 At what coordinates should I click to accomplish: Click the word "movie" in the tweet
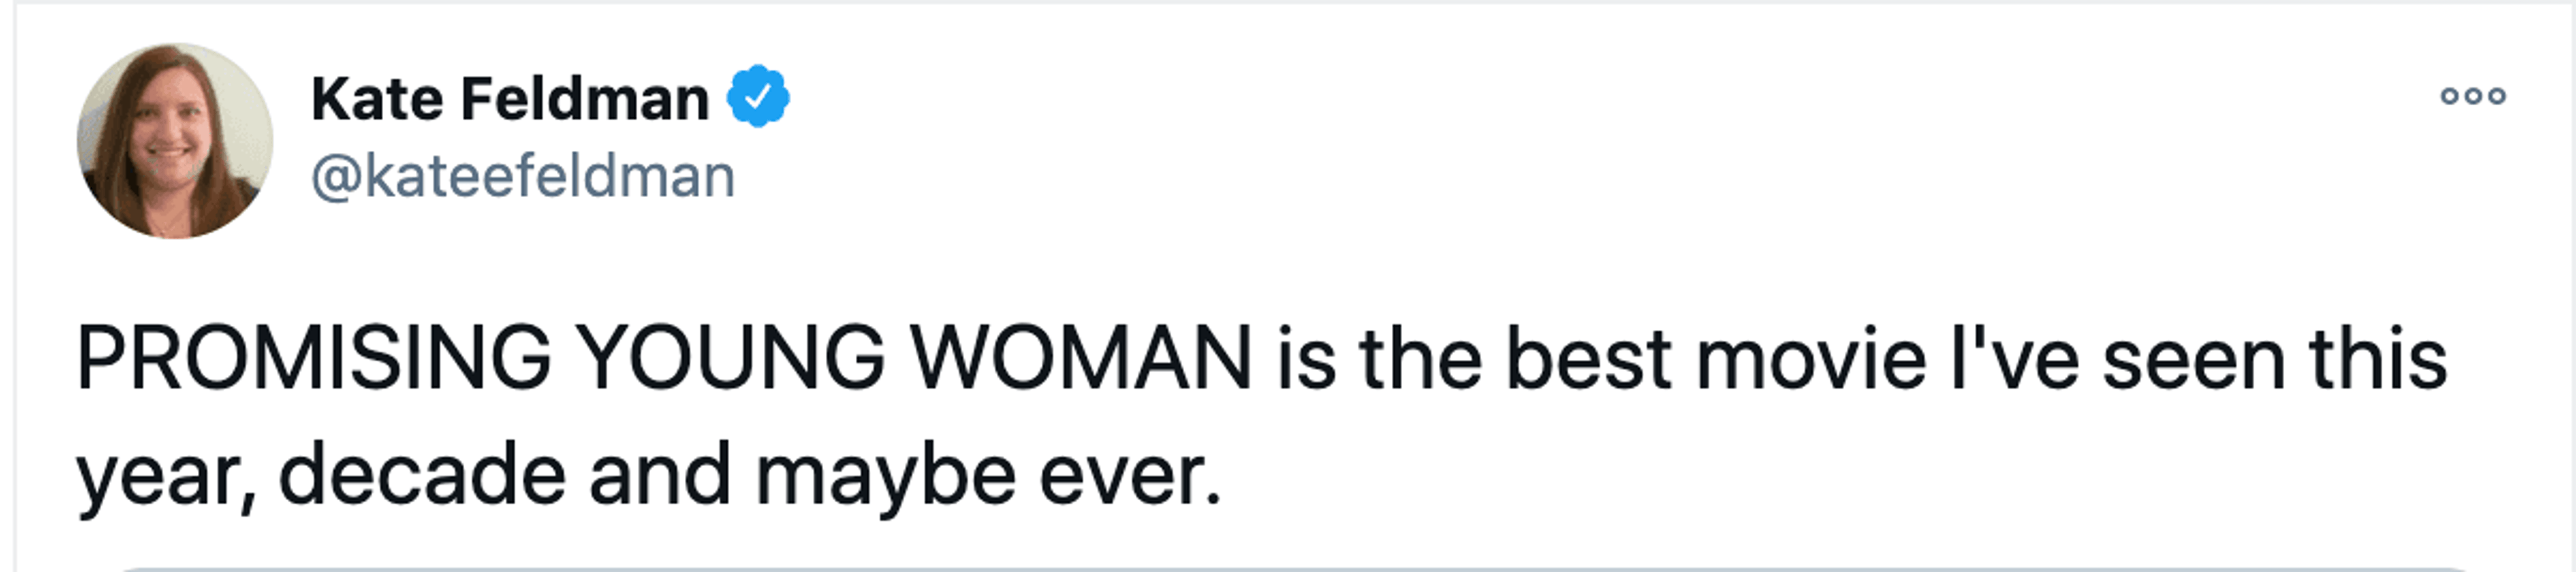pyautogui.click(x=1811, y=358)
